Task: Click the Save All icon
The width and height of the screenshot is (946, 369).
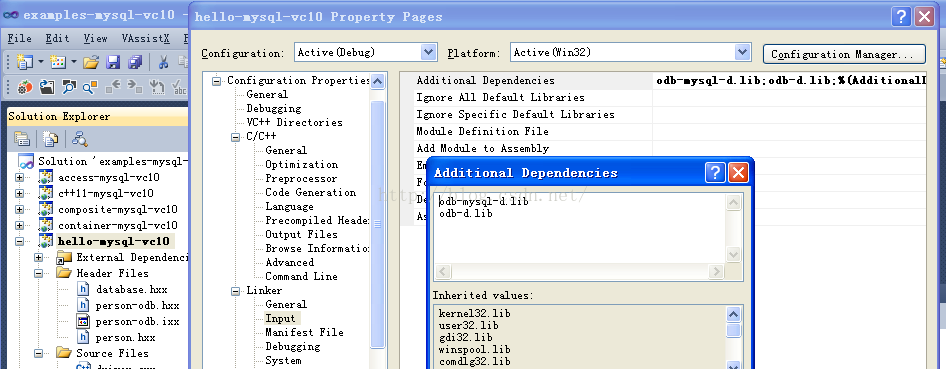Action: pos(134,62)
